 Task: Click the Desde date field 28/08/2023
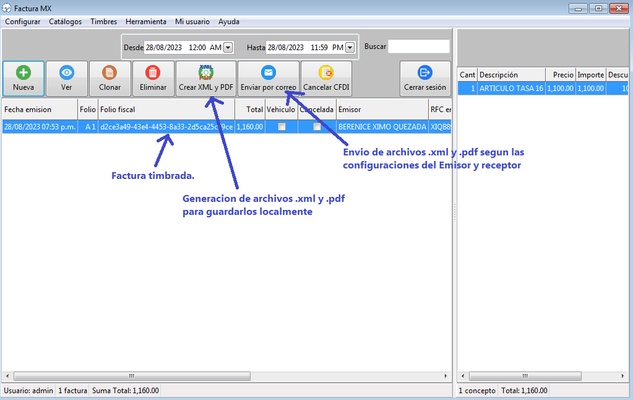[164, 48]
